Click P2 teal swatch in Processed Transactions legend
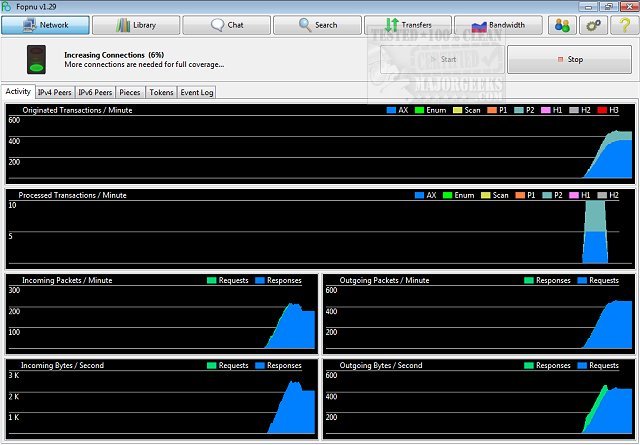The width and height of the screenshot is (640, 445). pos(547,196)
